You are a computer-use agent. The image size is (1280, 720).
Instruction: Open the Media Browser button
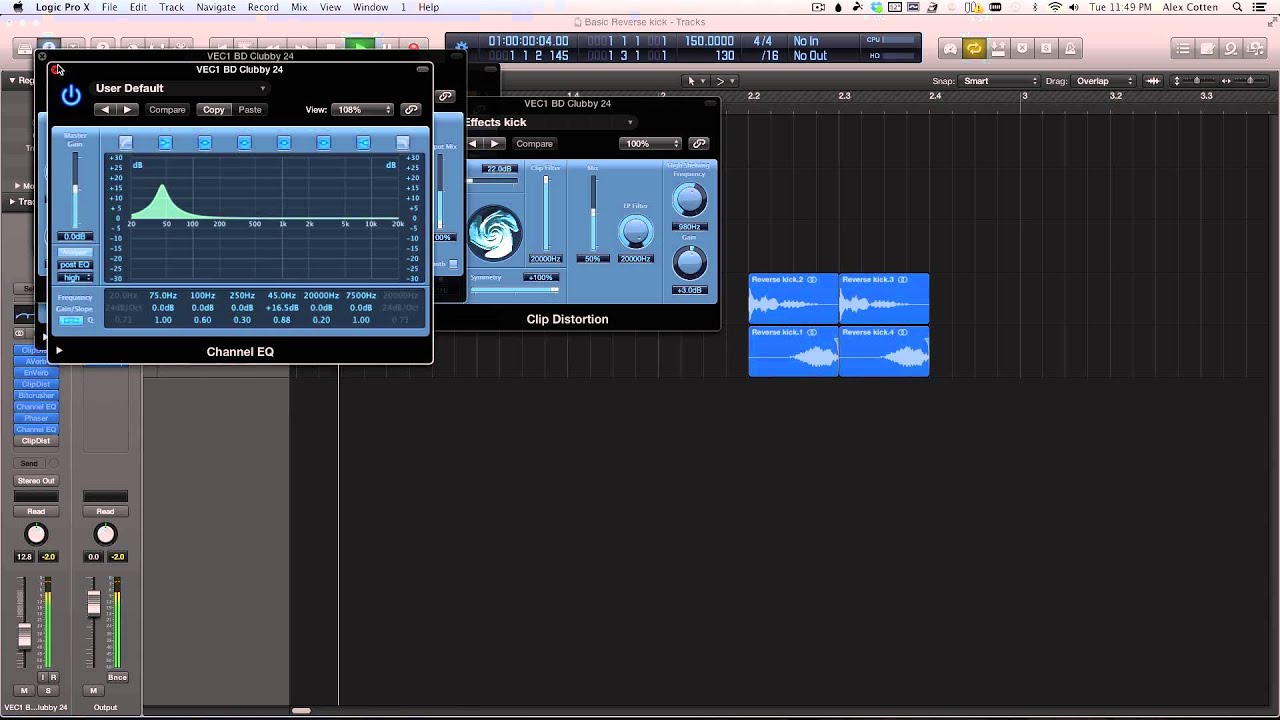(x=1255, y=48)
